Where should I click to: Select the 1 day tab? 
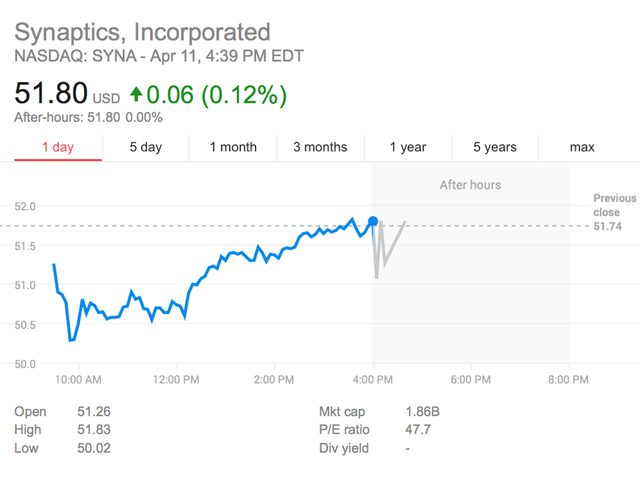[x=58, y=147]
